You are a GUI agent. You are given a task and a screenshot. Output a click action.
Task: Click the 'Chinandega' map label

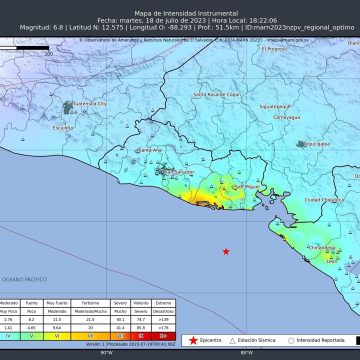tap(322, 248)
